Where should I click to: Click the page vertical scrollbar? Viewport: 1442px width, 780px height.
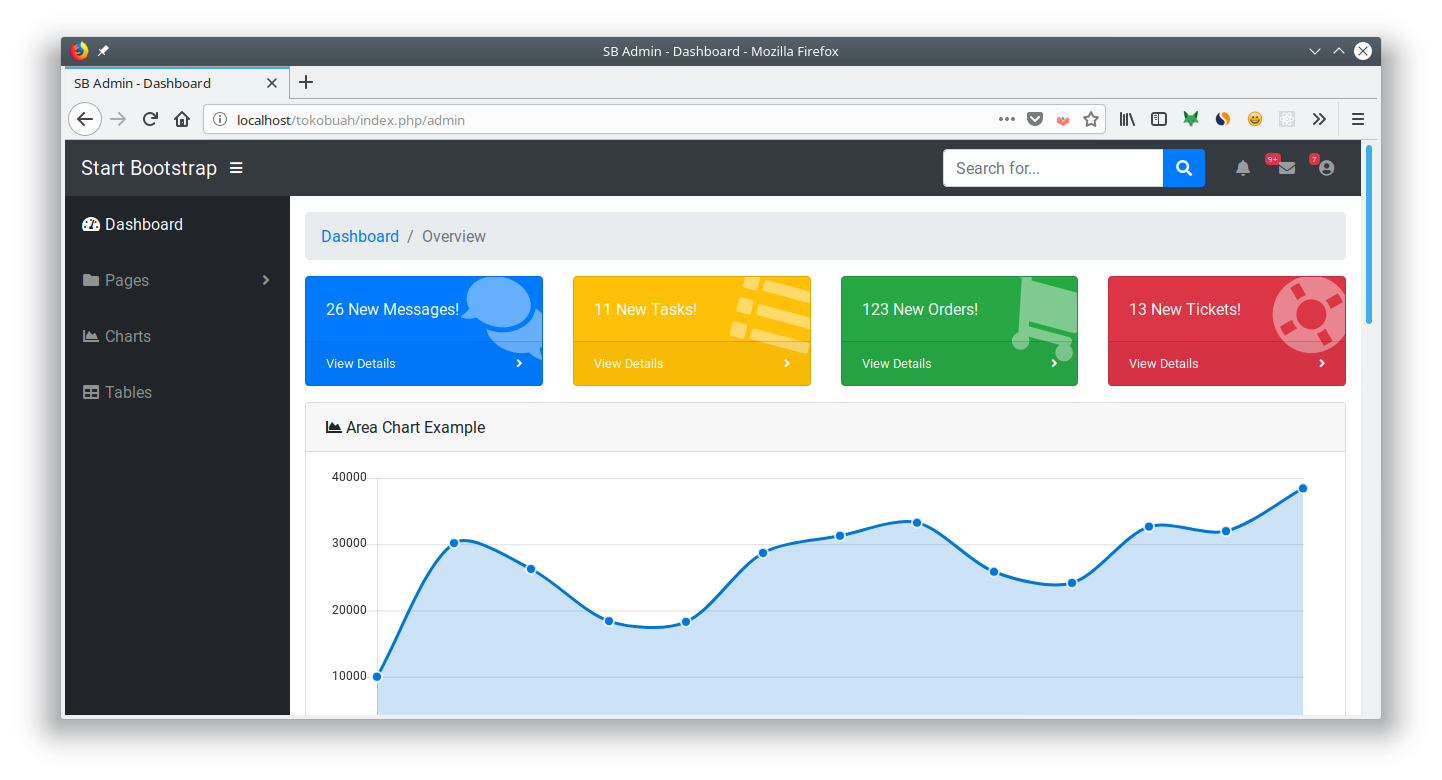[1369, 236]
